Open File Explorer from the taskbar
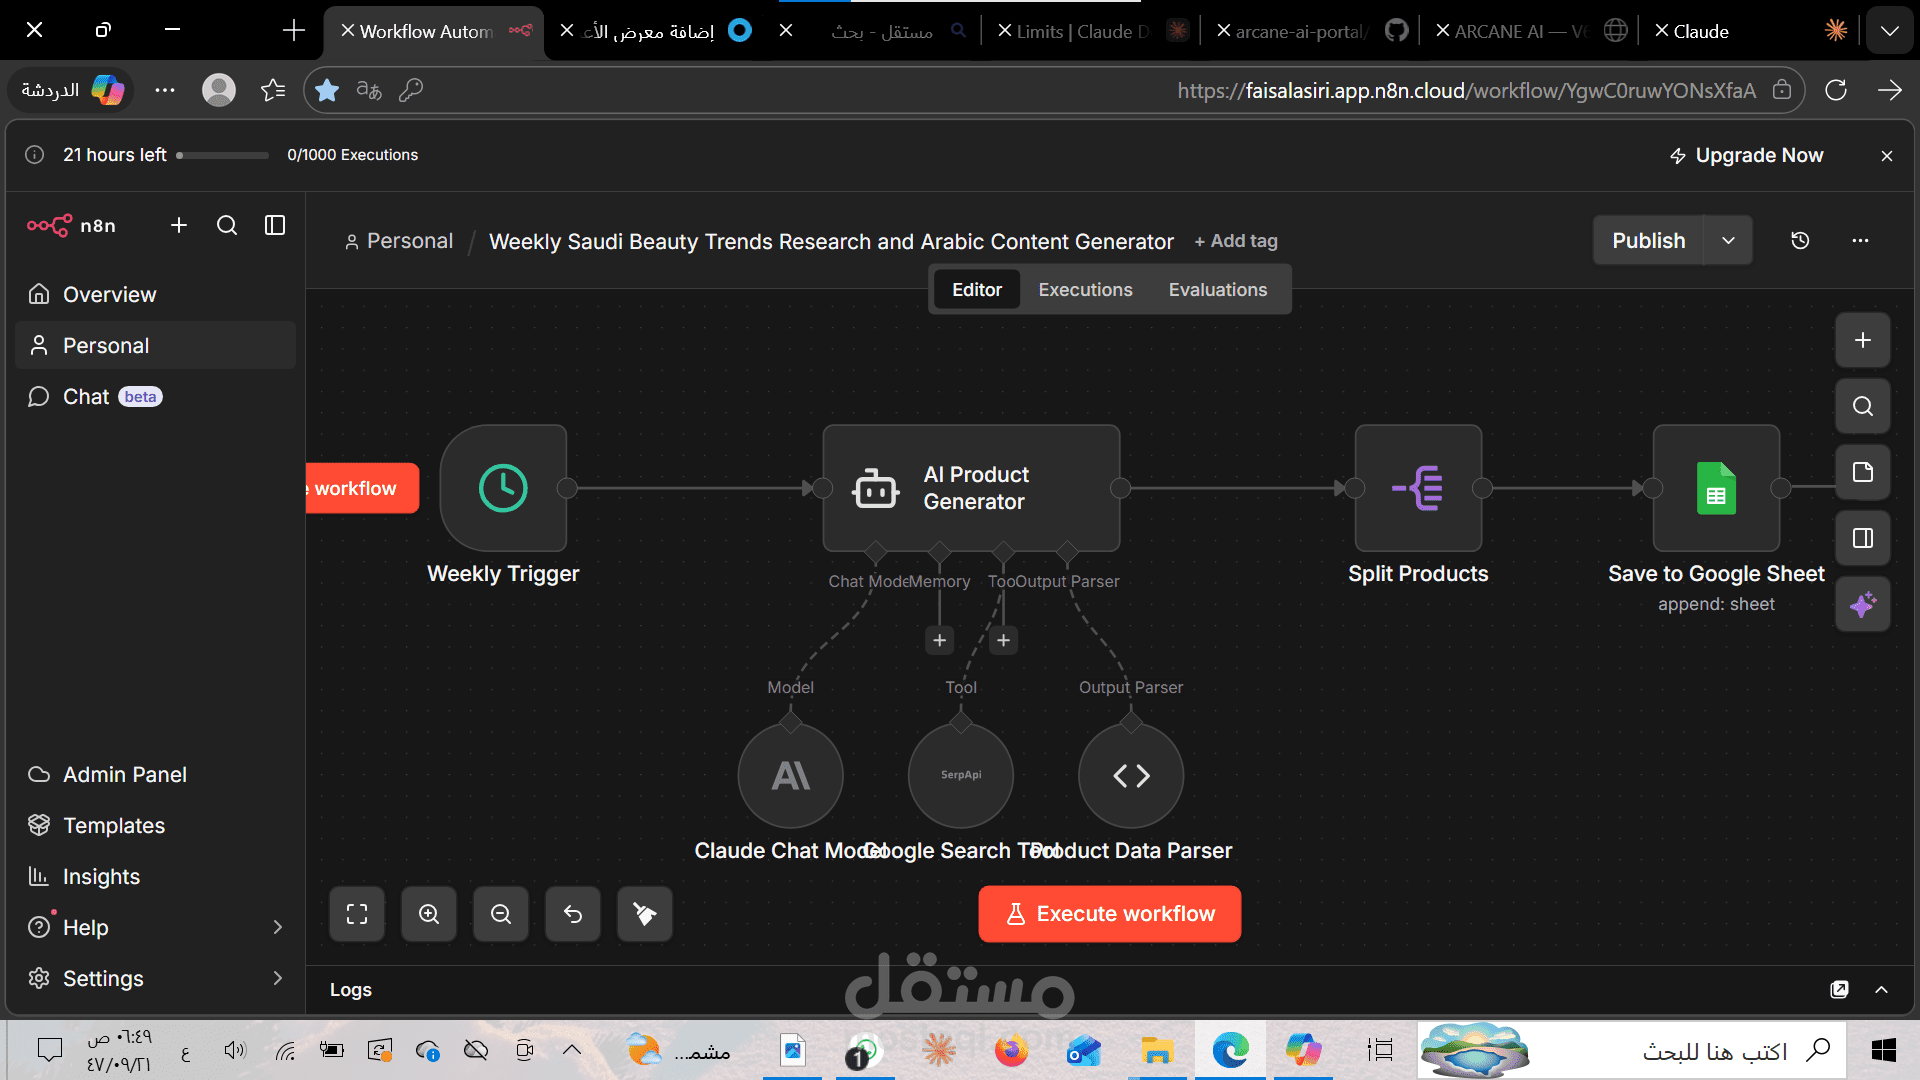Viewport: 1920px width, 1080px height. (x=1157, y=1050)
